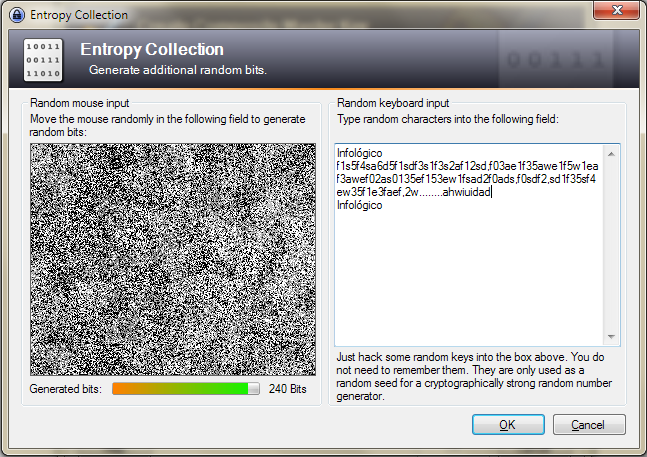
Task: Click the line starting with 'f1s5f4sa6d5f'
Action: coord(467,166)
